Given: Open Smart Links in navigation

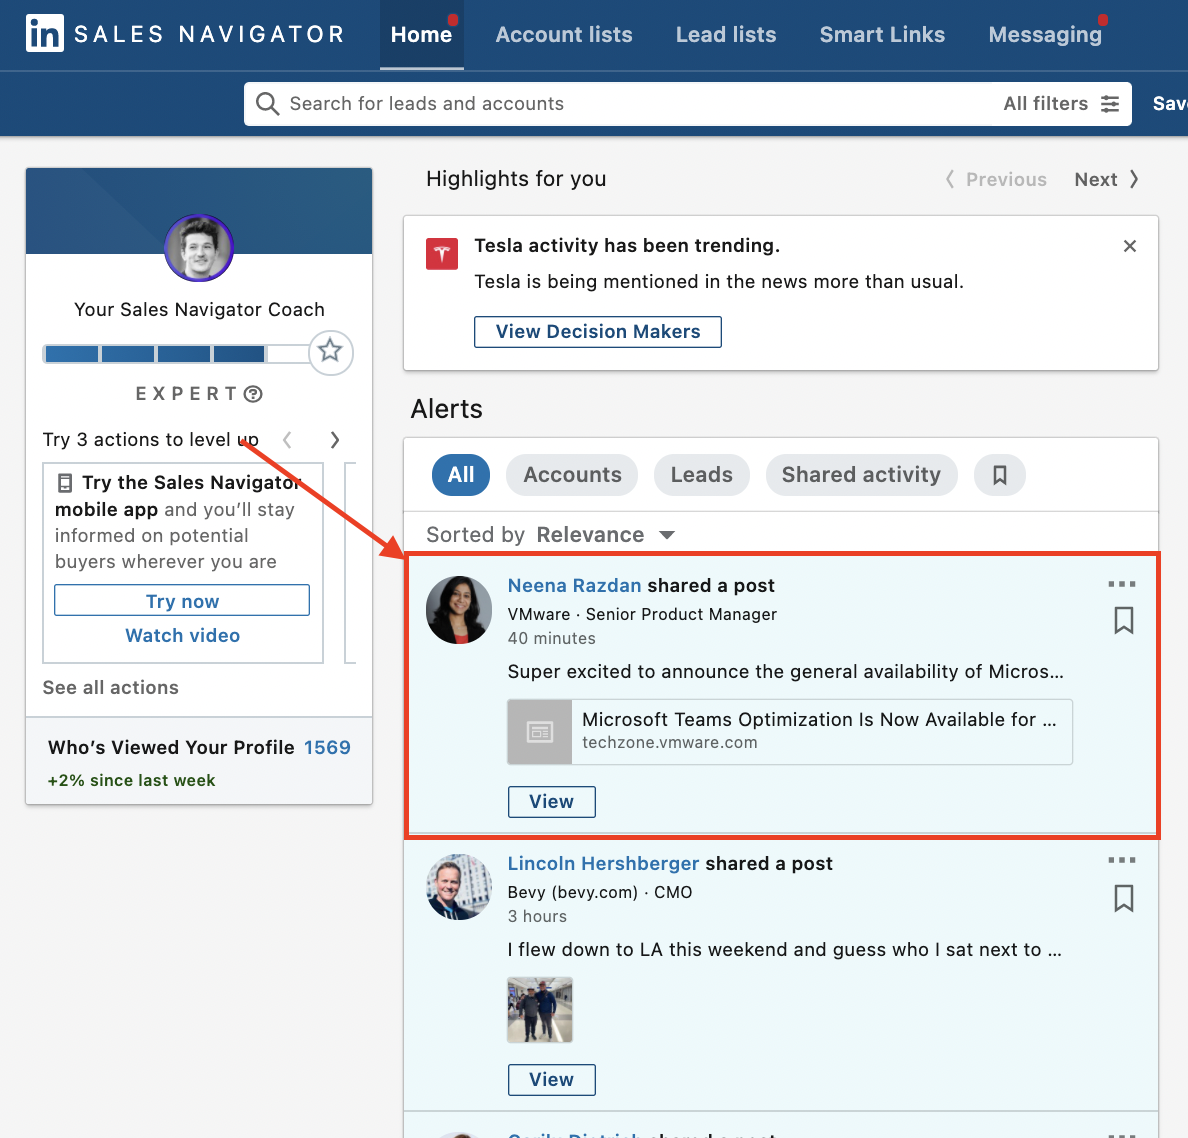Looking at the screenshot, I should click(882, 35).
